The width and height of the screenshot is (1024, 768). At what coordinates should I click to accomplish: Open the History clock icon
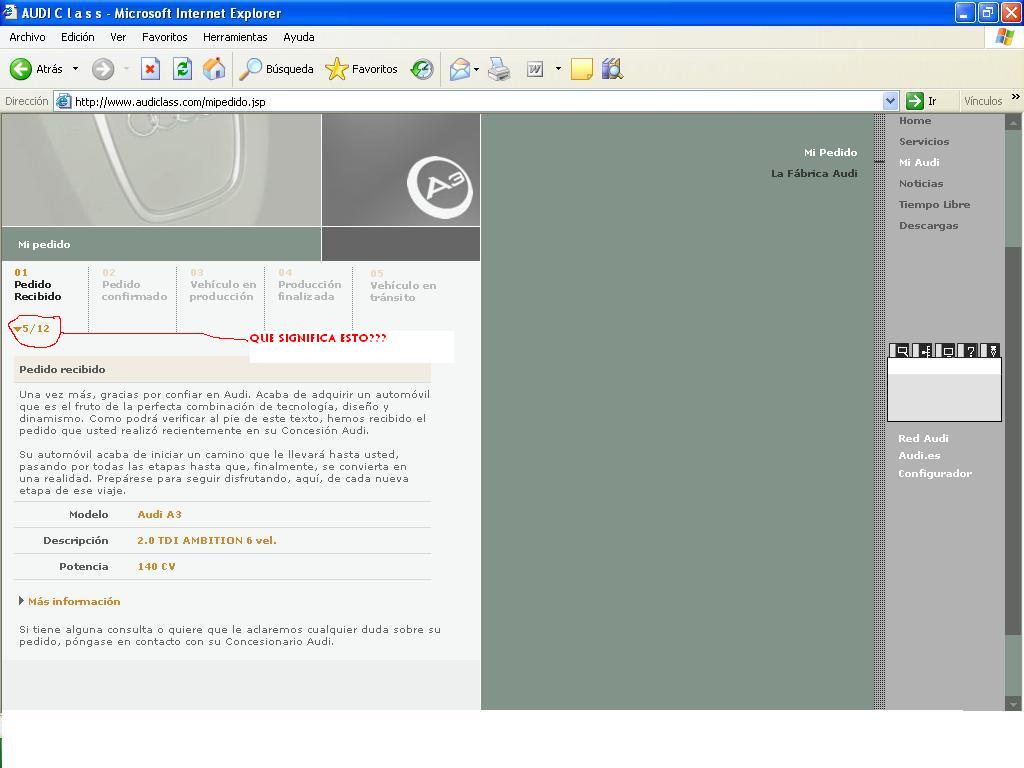pyautogui.click(x=422, y=69)
